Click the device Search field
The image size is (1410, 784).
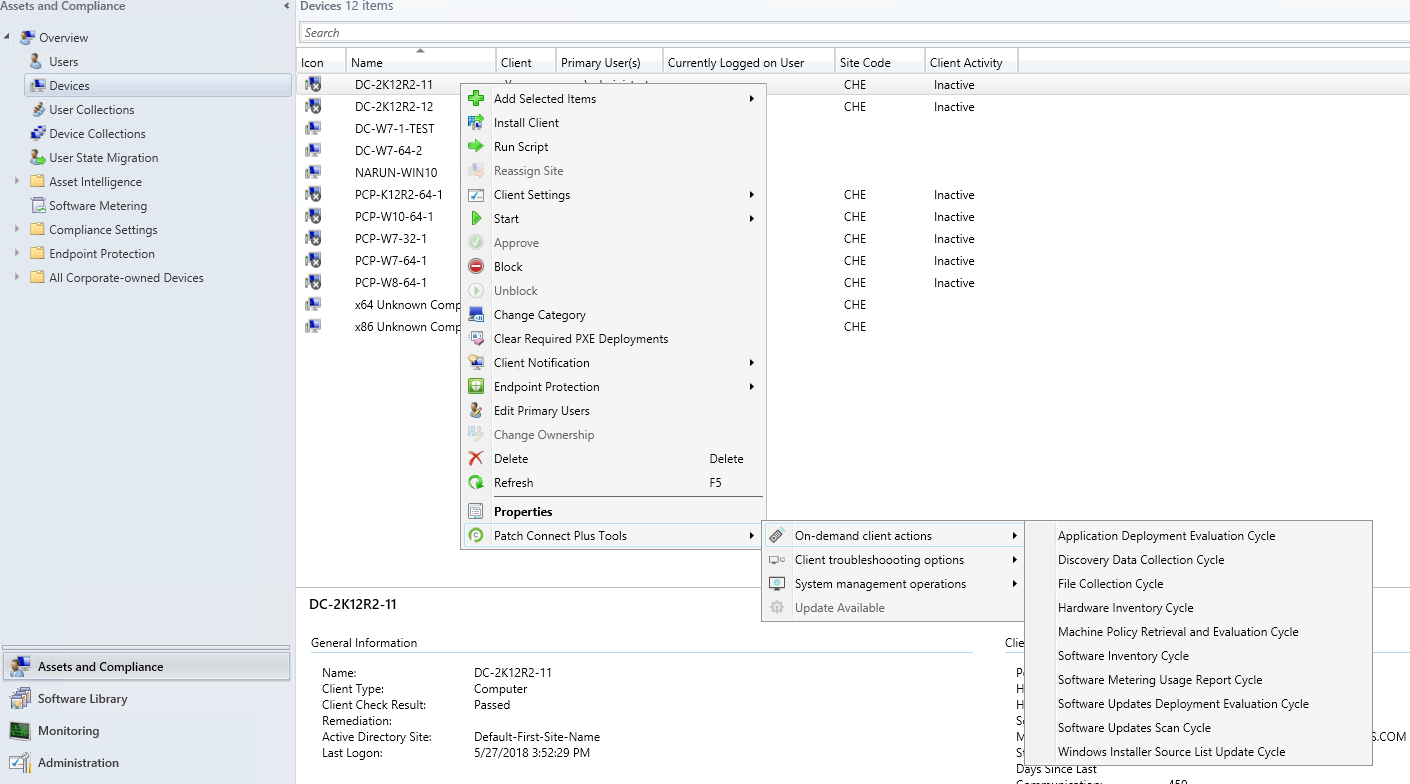(854, 33)
